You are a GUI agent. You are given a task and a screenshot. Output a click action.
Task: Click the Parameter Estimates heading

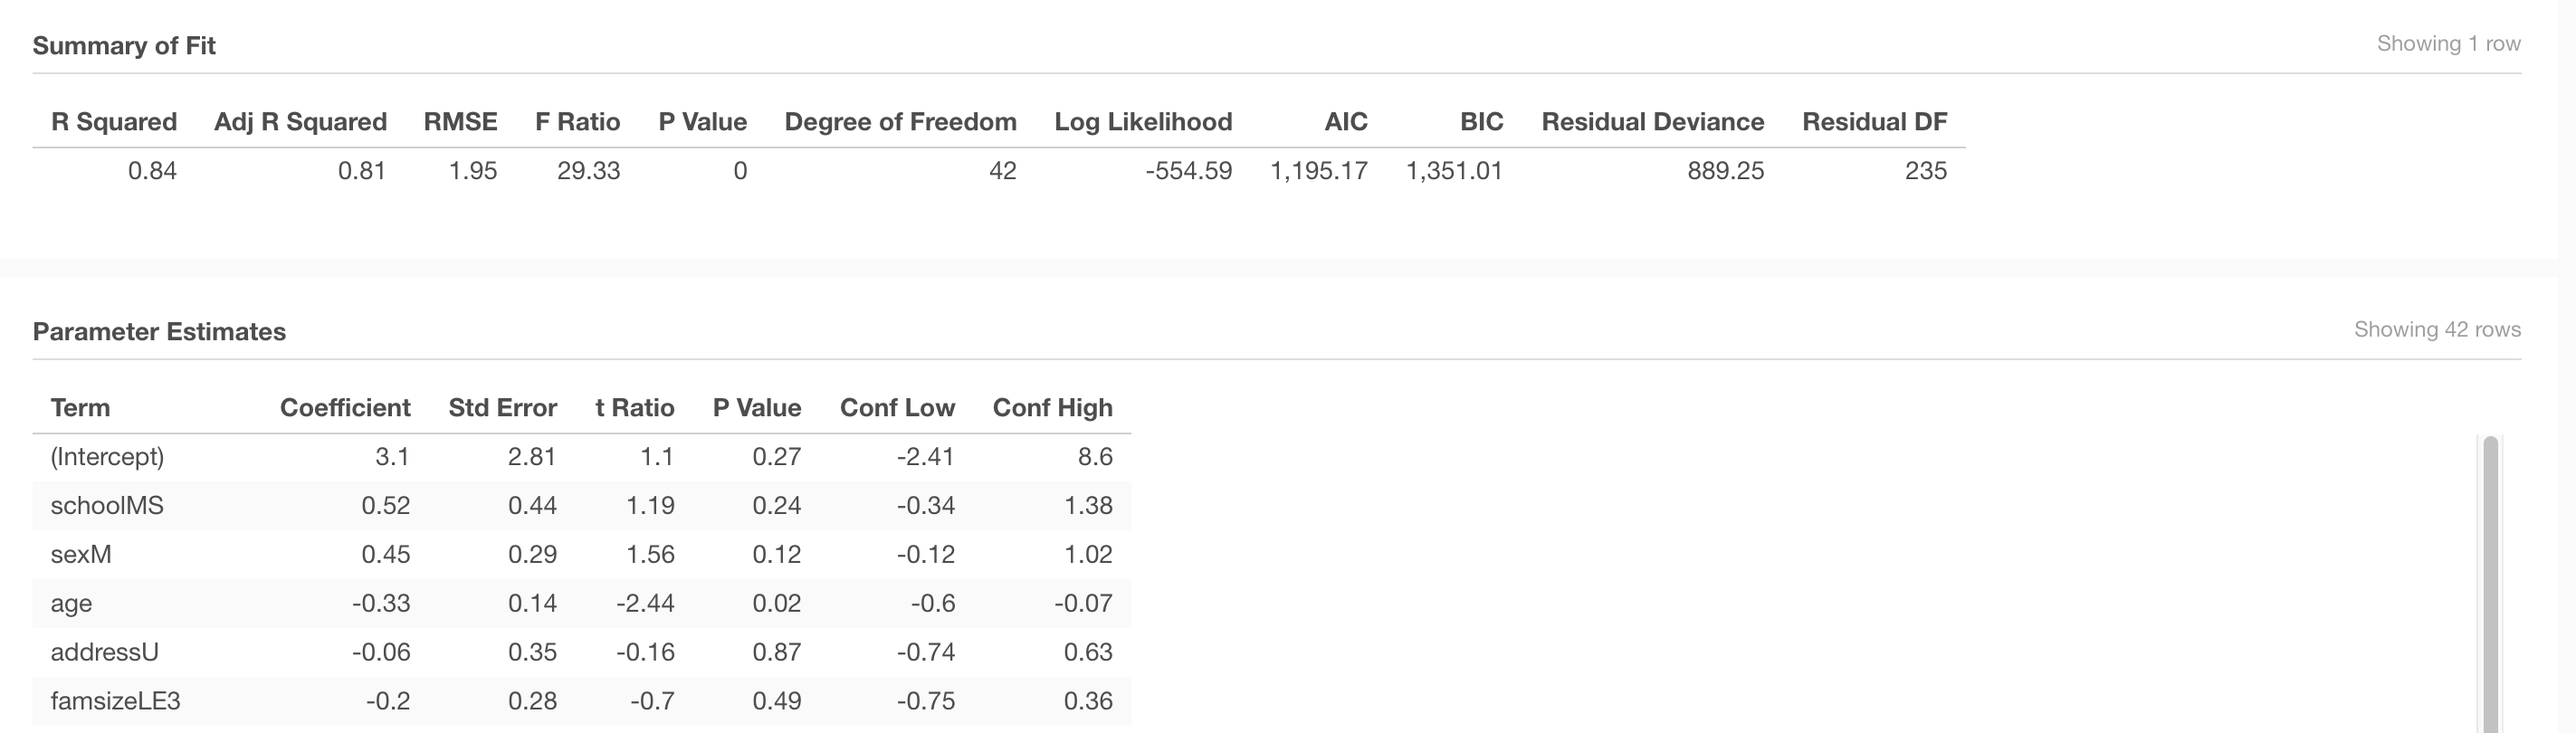[x=159, y=332]
